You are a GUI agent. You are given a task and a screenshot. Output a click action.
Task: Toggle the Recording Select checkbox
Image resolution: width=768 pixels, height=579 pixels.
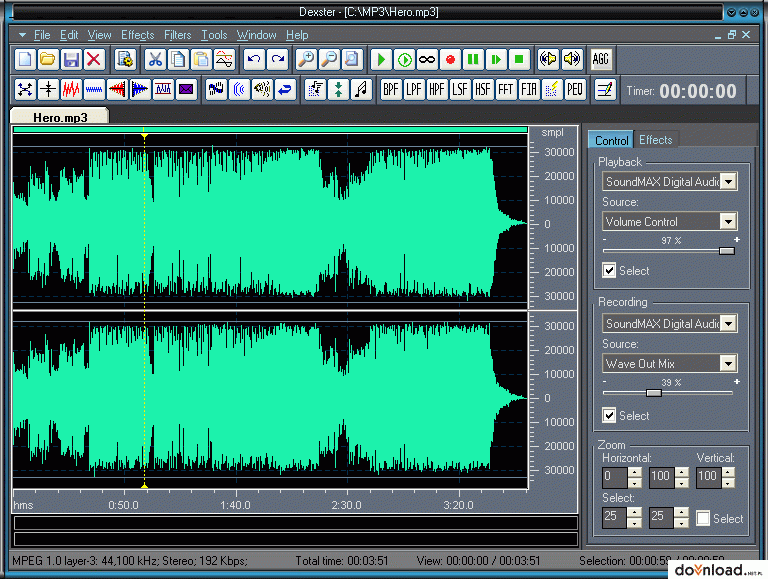[609, 415]
